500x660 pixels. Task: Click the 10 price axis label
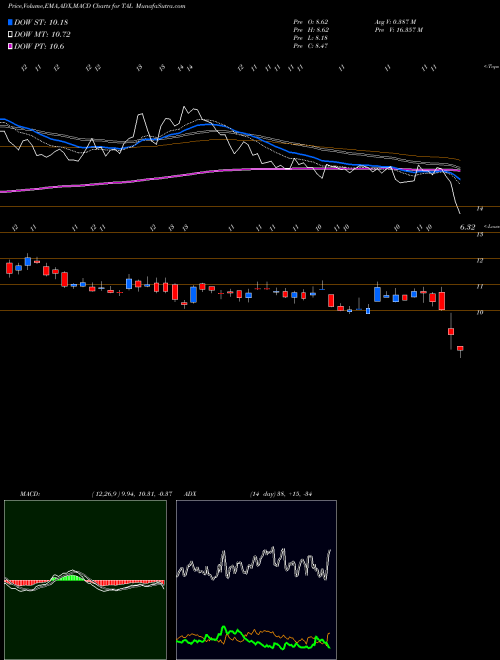coord(479,313)
